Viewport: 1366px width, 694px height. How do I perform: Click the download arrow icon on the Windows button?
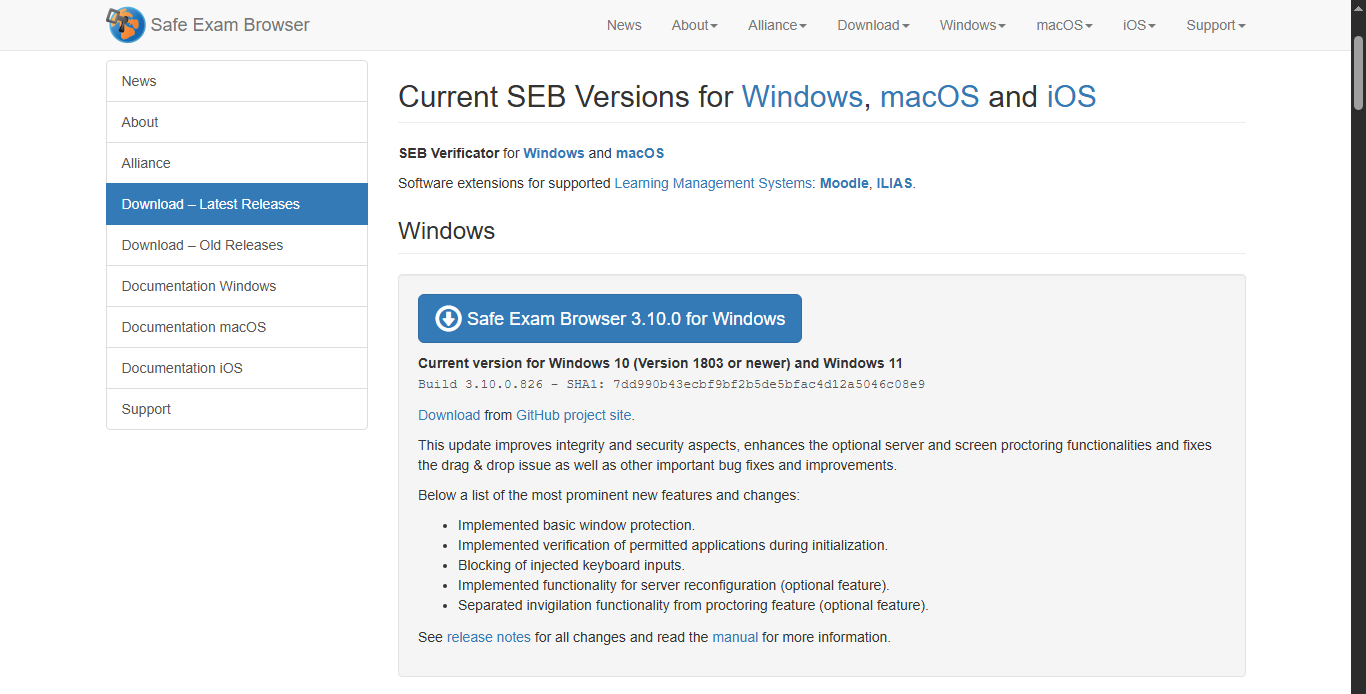[448, 319]
